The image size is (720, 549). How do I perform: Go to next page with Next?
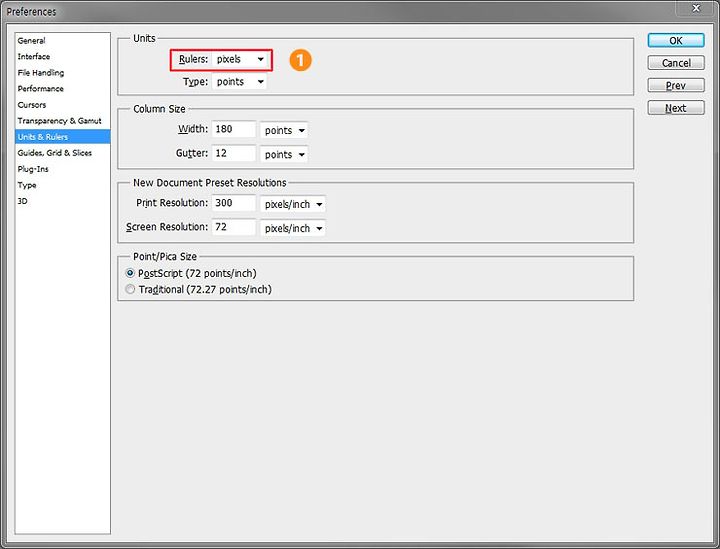coord(676,108)
